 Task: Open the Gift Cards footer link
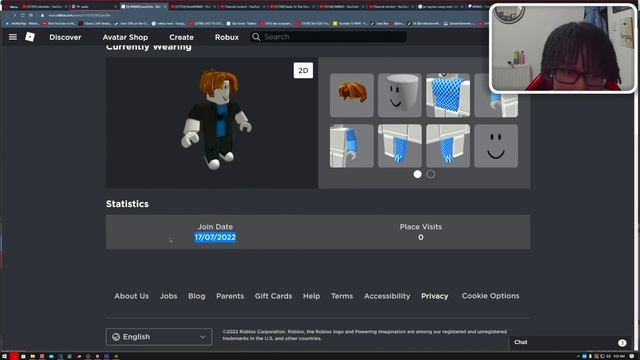point(273,296)
